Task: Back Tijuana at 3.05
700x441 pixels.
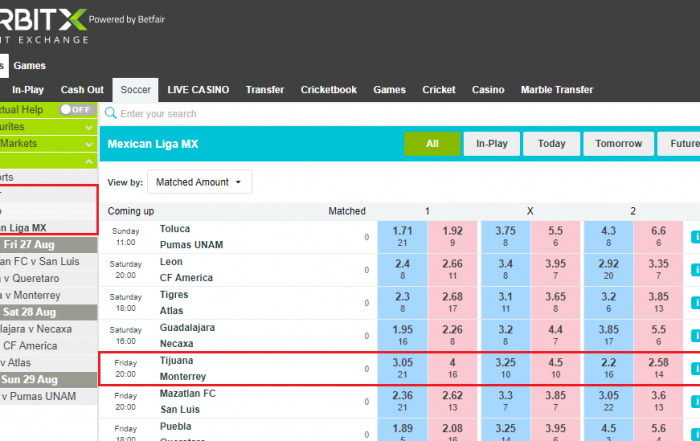Action: point(402,369)
